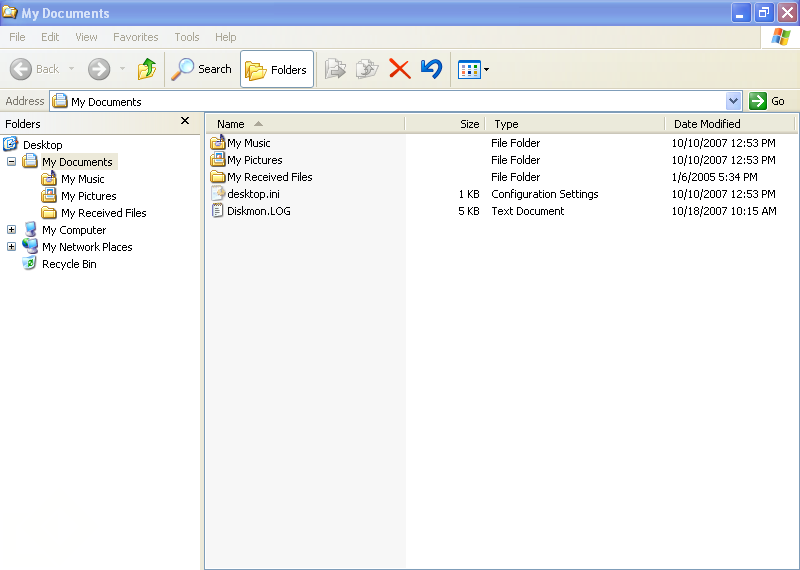Toggle the Folders pane button
Screen dimensions: 800x570
click(277, 69)
